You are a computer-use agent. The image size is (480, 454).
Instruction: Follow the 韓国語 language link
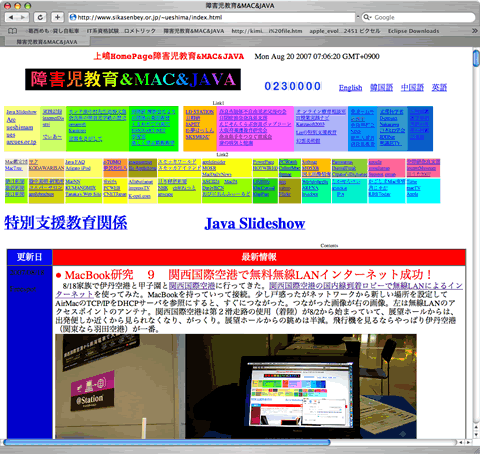381,87
